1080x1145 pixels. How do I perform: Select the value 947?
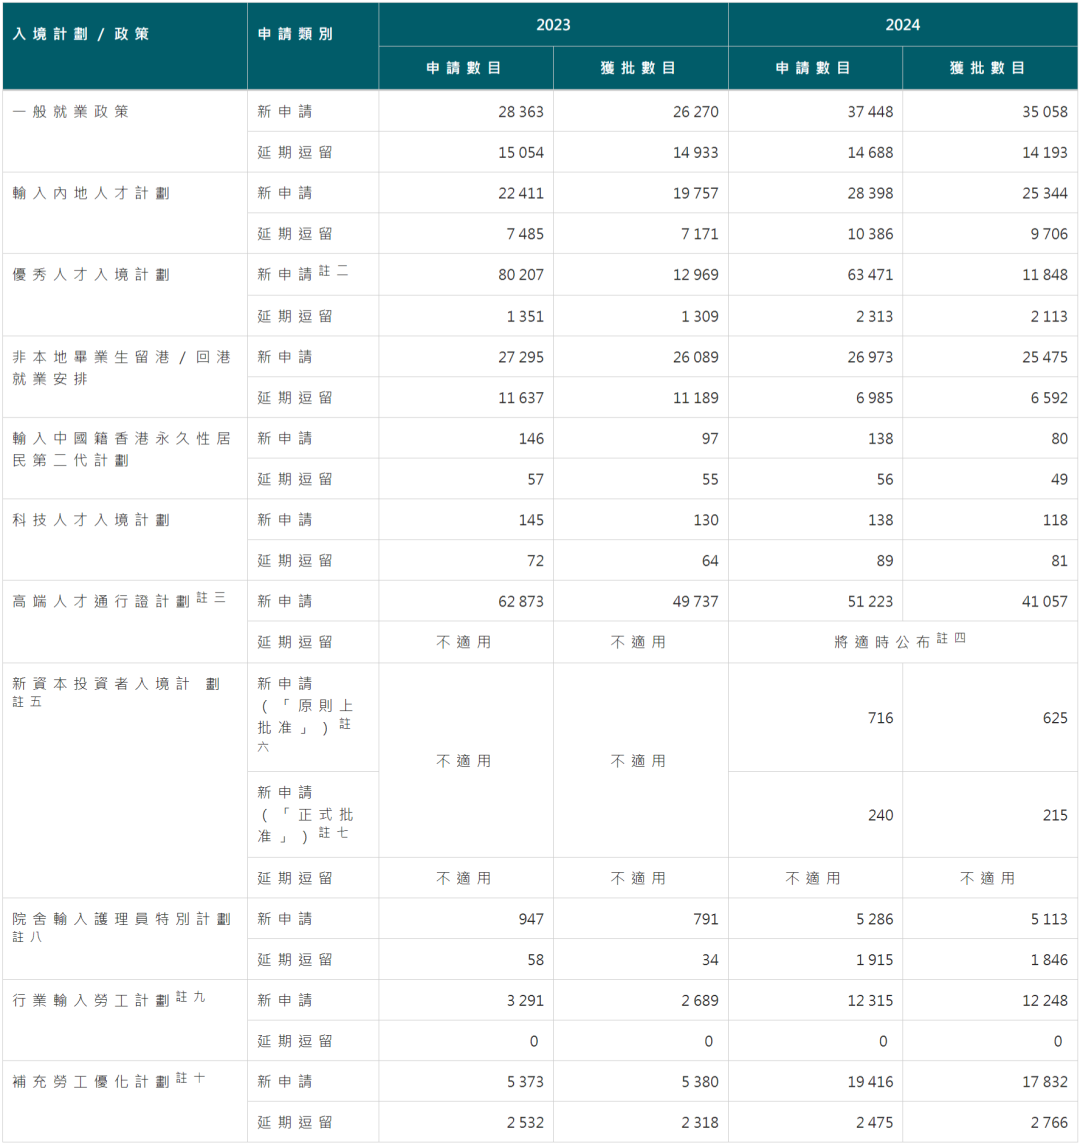[x=531, y=920]
